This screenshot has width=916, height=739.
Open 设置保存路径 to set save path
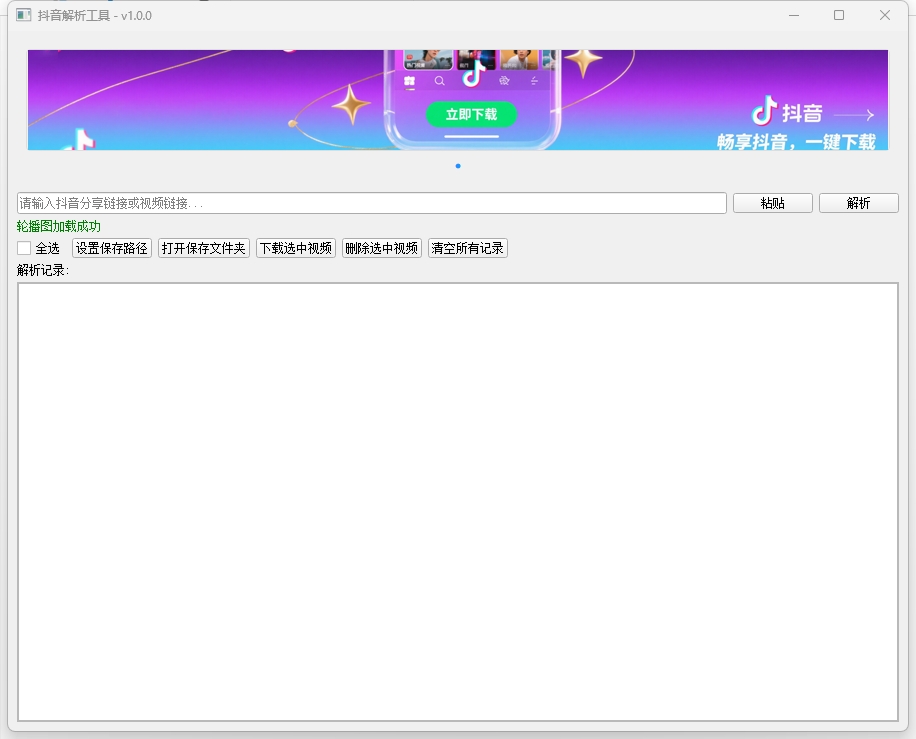pos(112,248)
